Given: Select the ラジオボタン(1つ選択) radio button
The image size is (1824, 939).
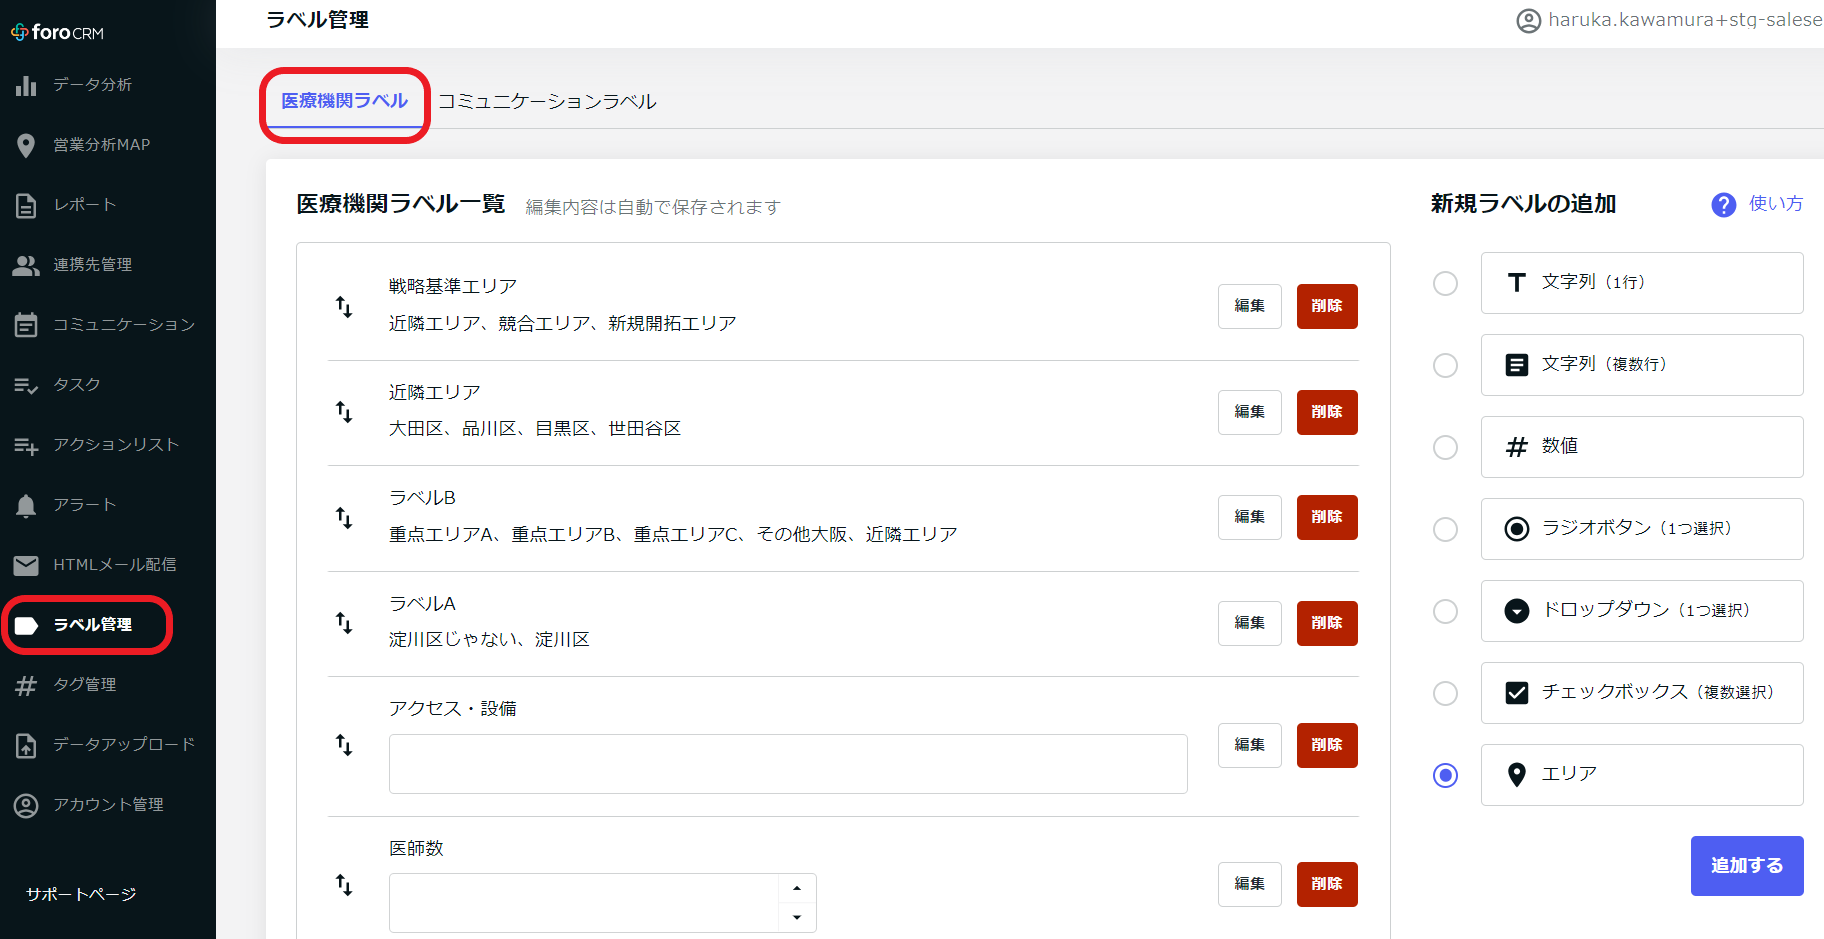Looking at the screenshot, I should click(1445, 529).
